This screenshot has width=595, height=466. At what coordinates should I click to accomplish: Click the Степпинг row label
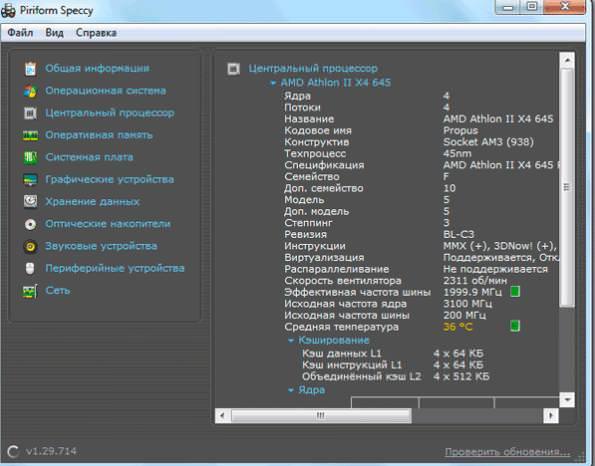[x=308, y=223]
